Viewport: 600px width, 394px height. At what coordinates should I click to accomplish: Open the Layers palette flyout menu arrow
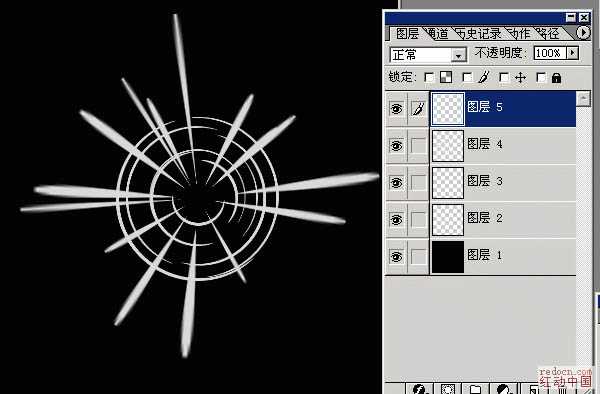click(583, 33)
